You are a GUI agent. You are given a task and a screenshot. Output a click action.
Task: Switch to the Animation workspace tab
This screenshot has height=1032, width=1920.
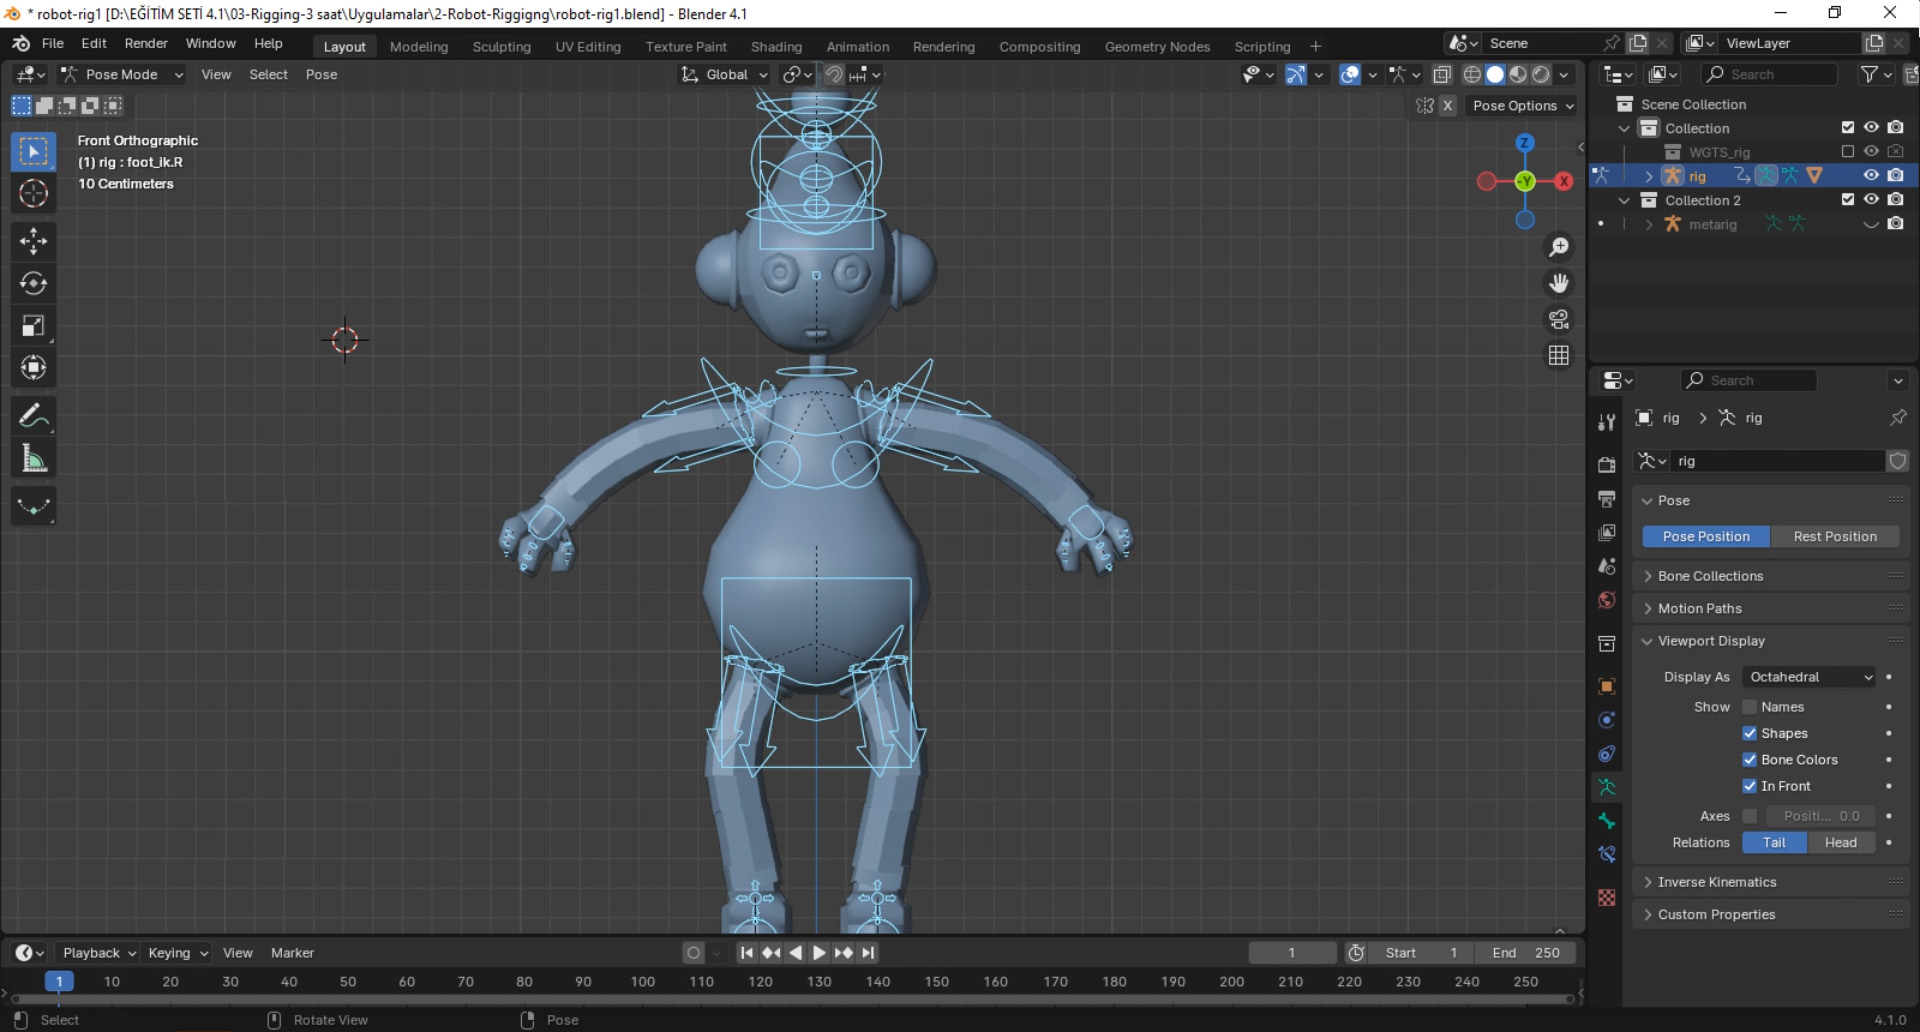click(x=857, y=46)
